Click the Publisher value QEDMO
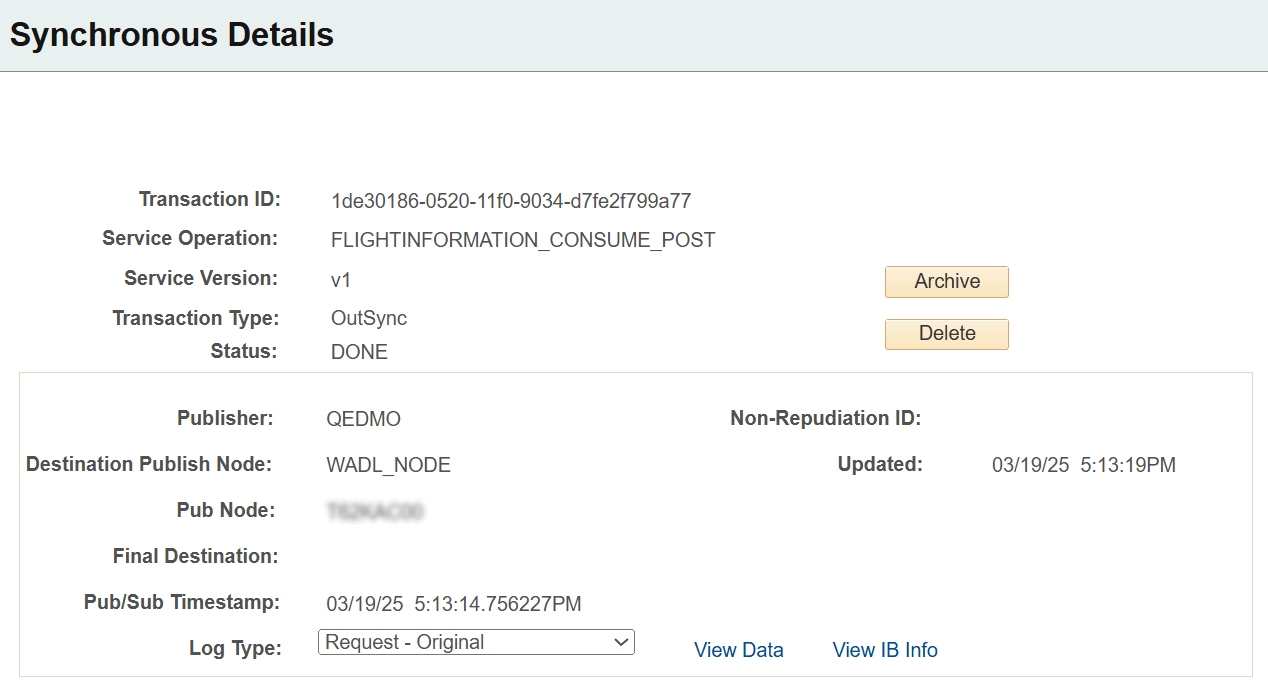Image resolution: width=1268 pixels, height=692 pixels. tap(364, 419)
